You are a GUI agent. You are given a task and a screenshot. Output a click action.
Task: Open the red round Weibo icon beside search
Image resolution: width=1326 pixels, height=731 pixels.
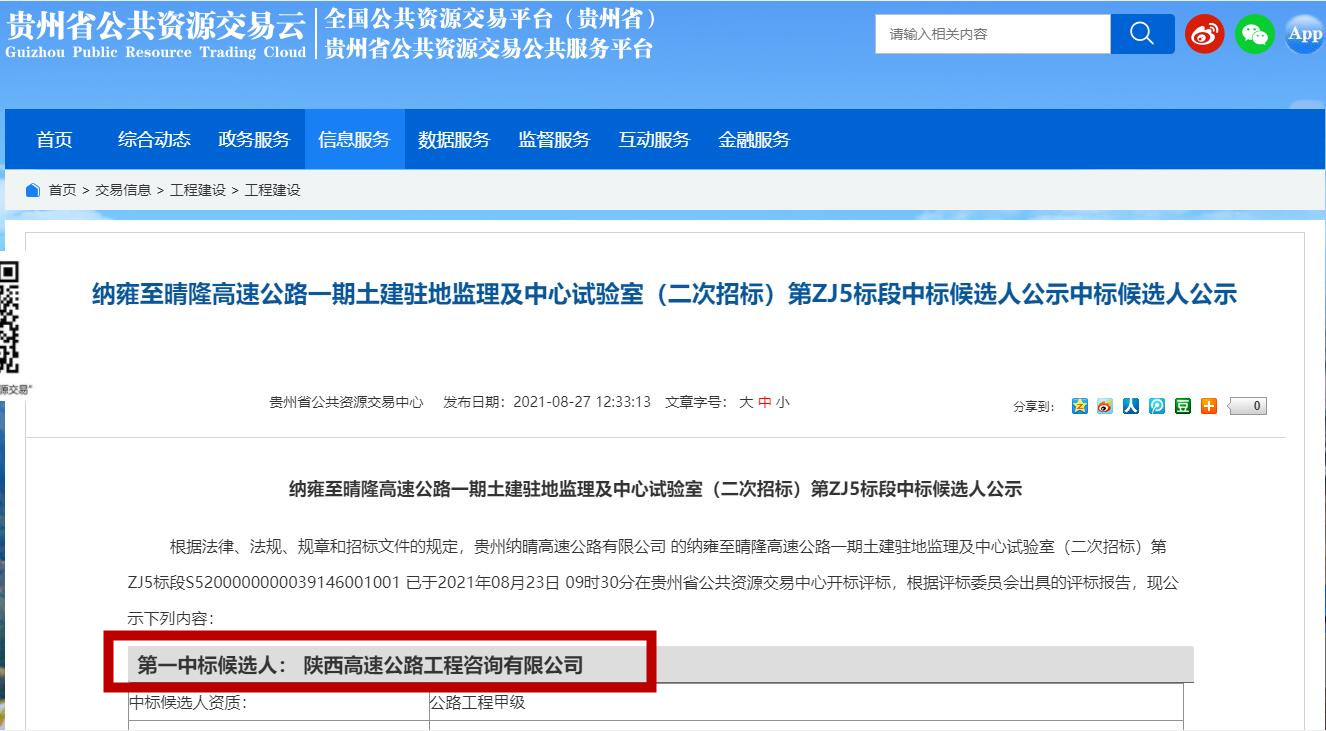[x=1204, y=34]
